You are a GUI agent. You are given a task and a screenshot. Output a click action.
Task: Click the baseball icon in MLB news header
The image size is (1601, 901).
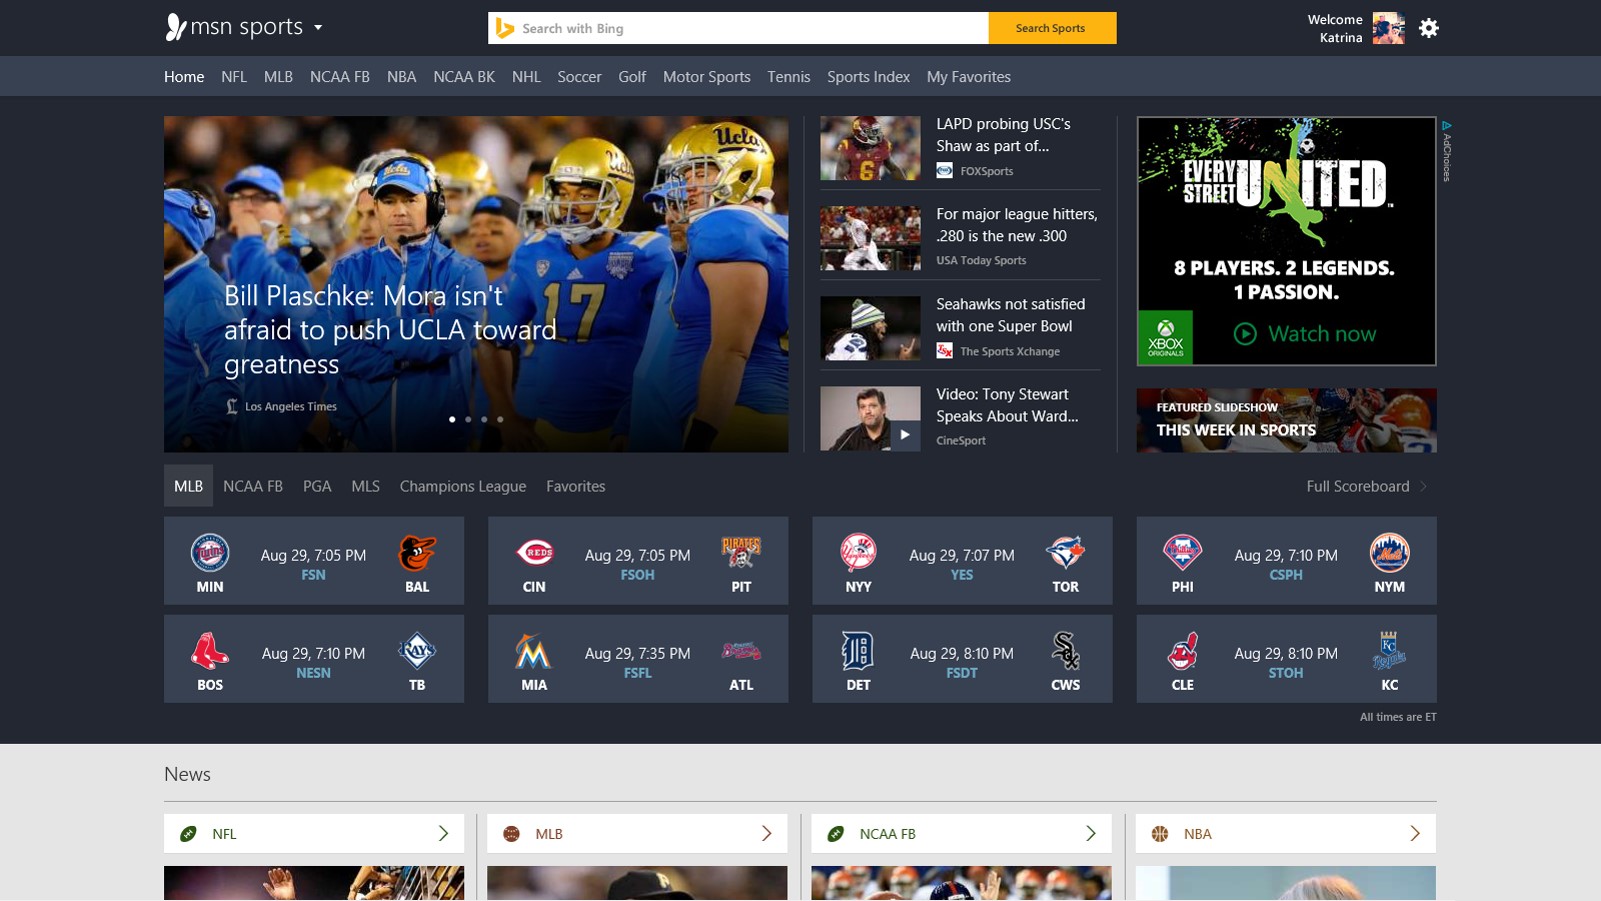click(512, 834)
